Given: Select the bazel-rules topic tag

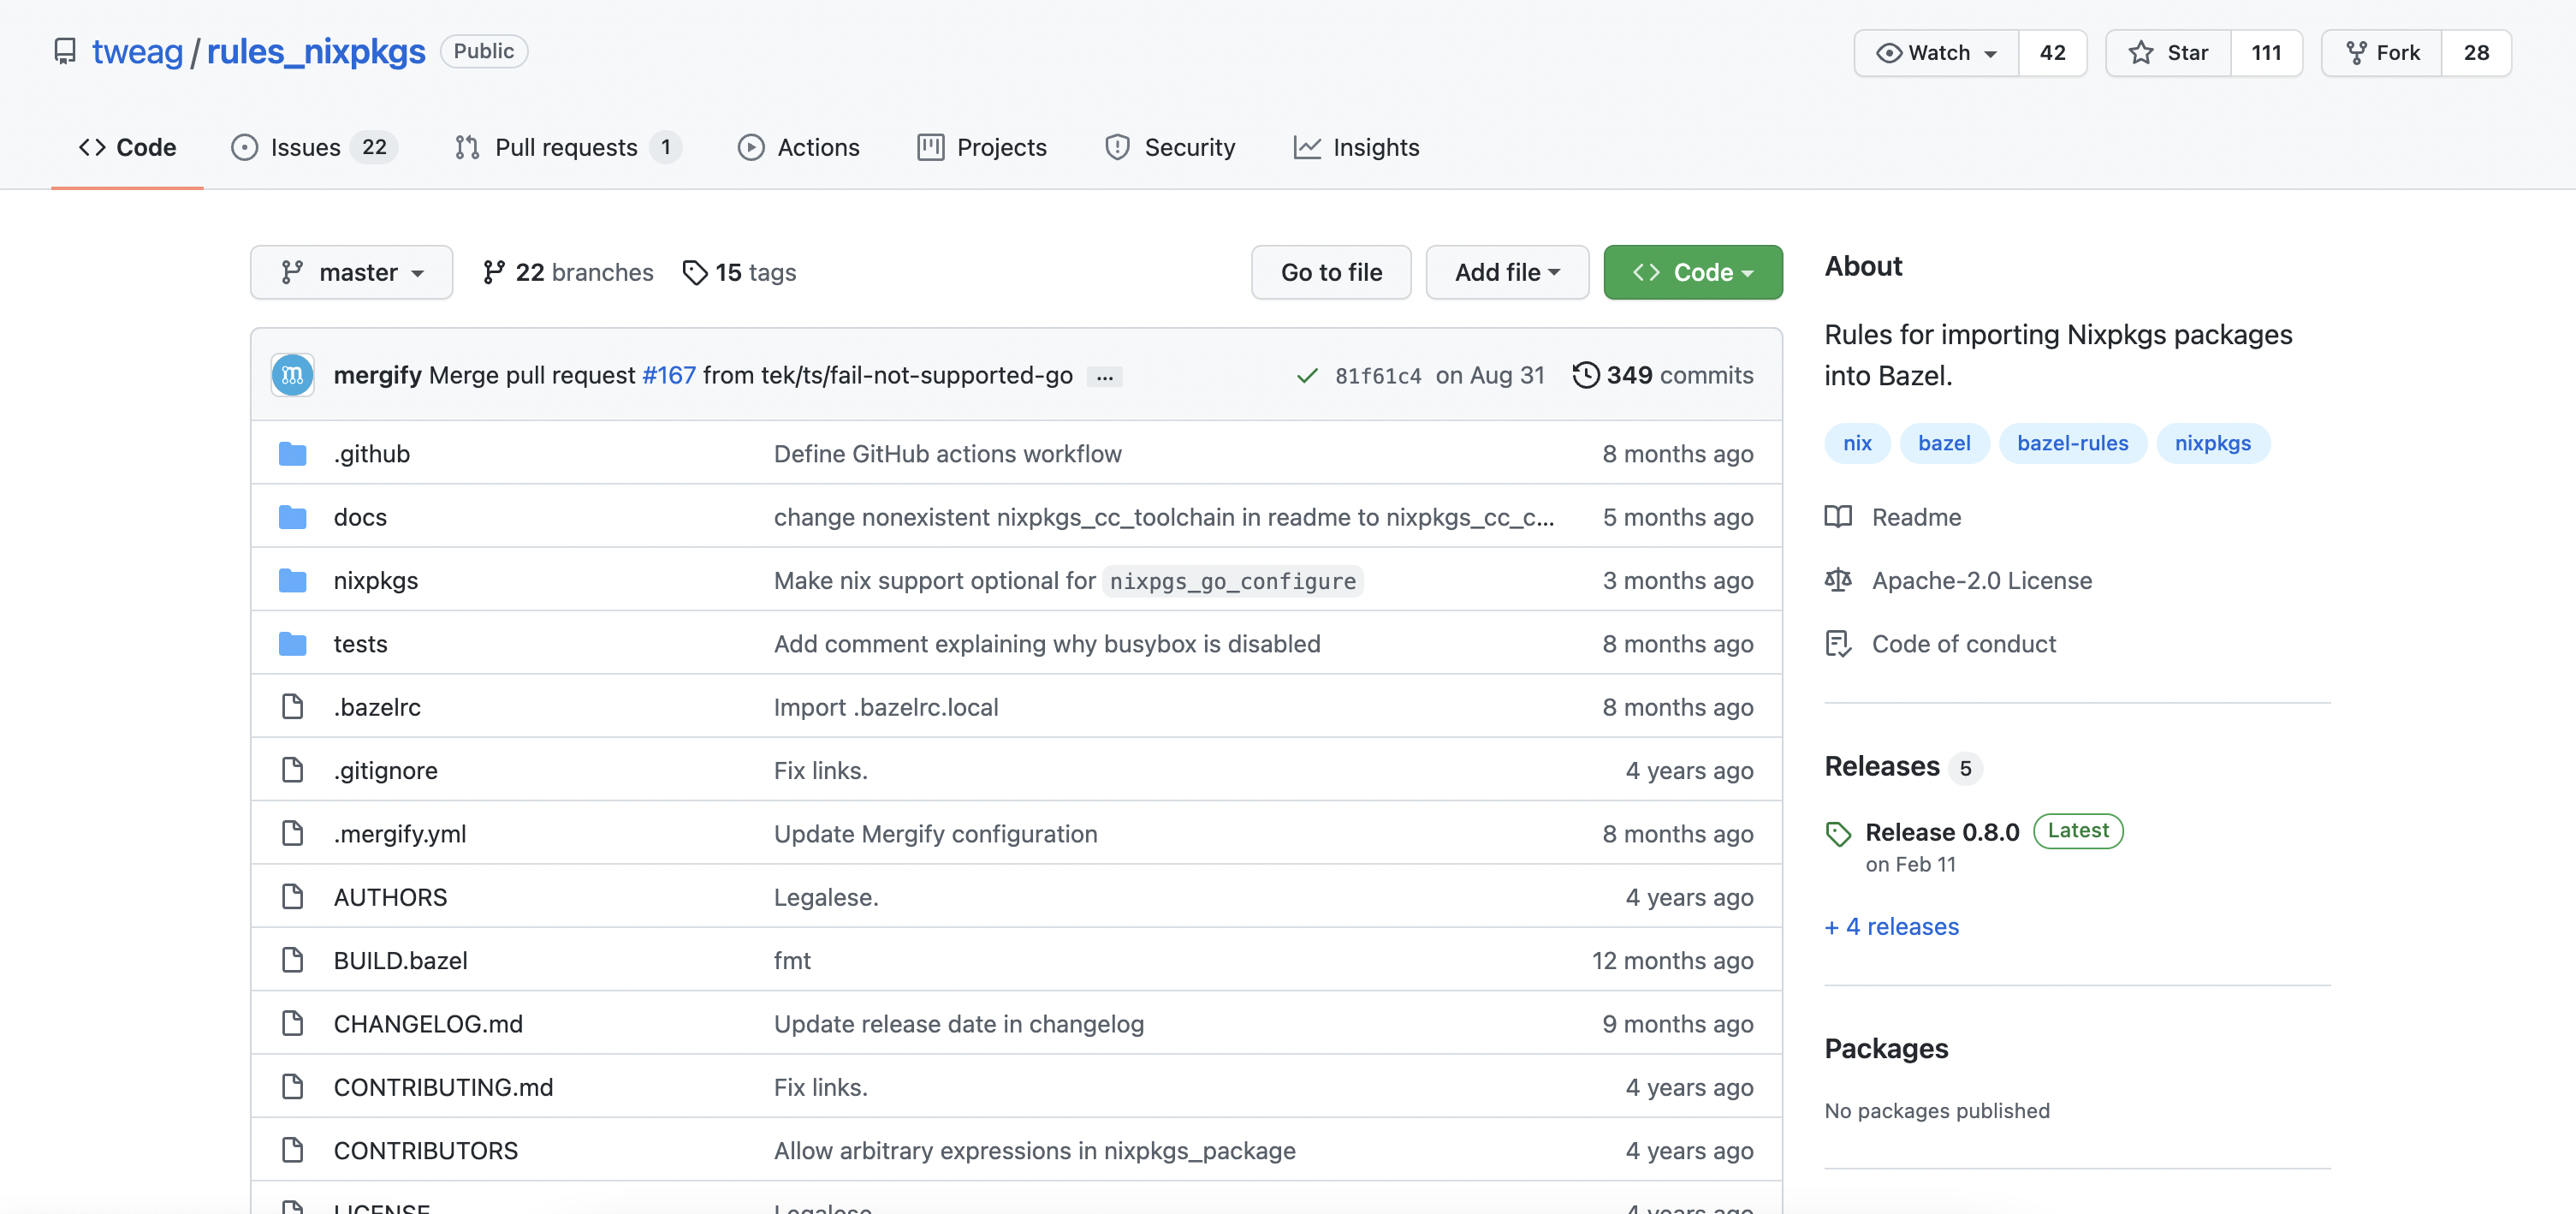Looking at the screenshot, I should 2072,443.
